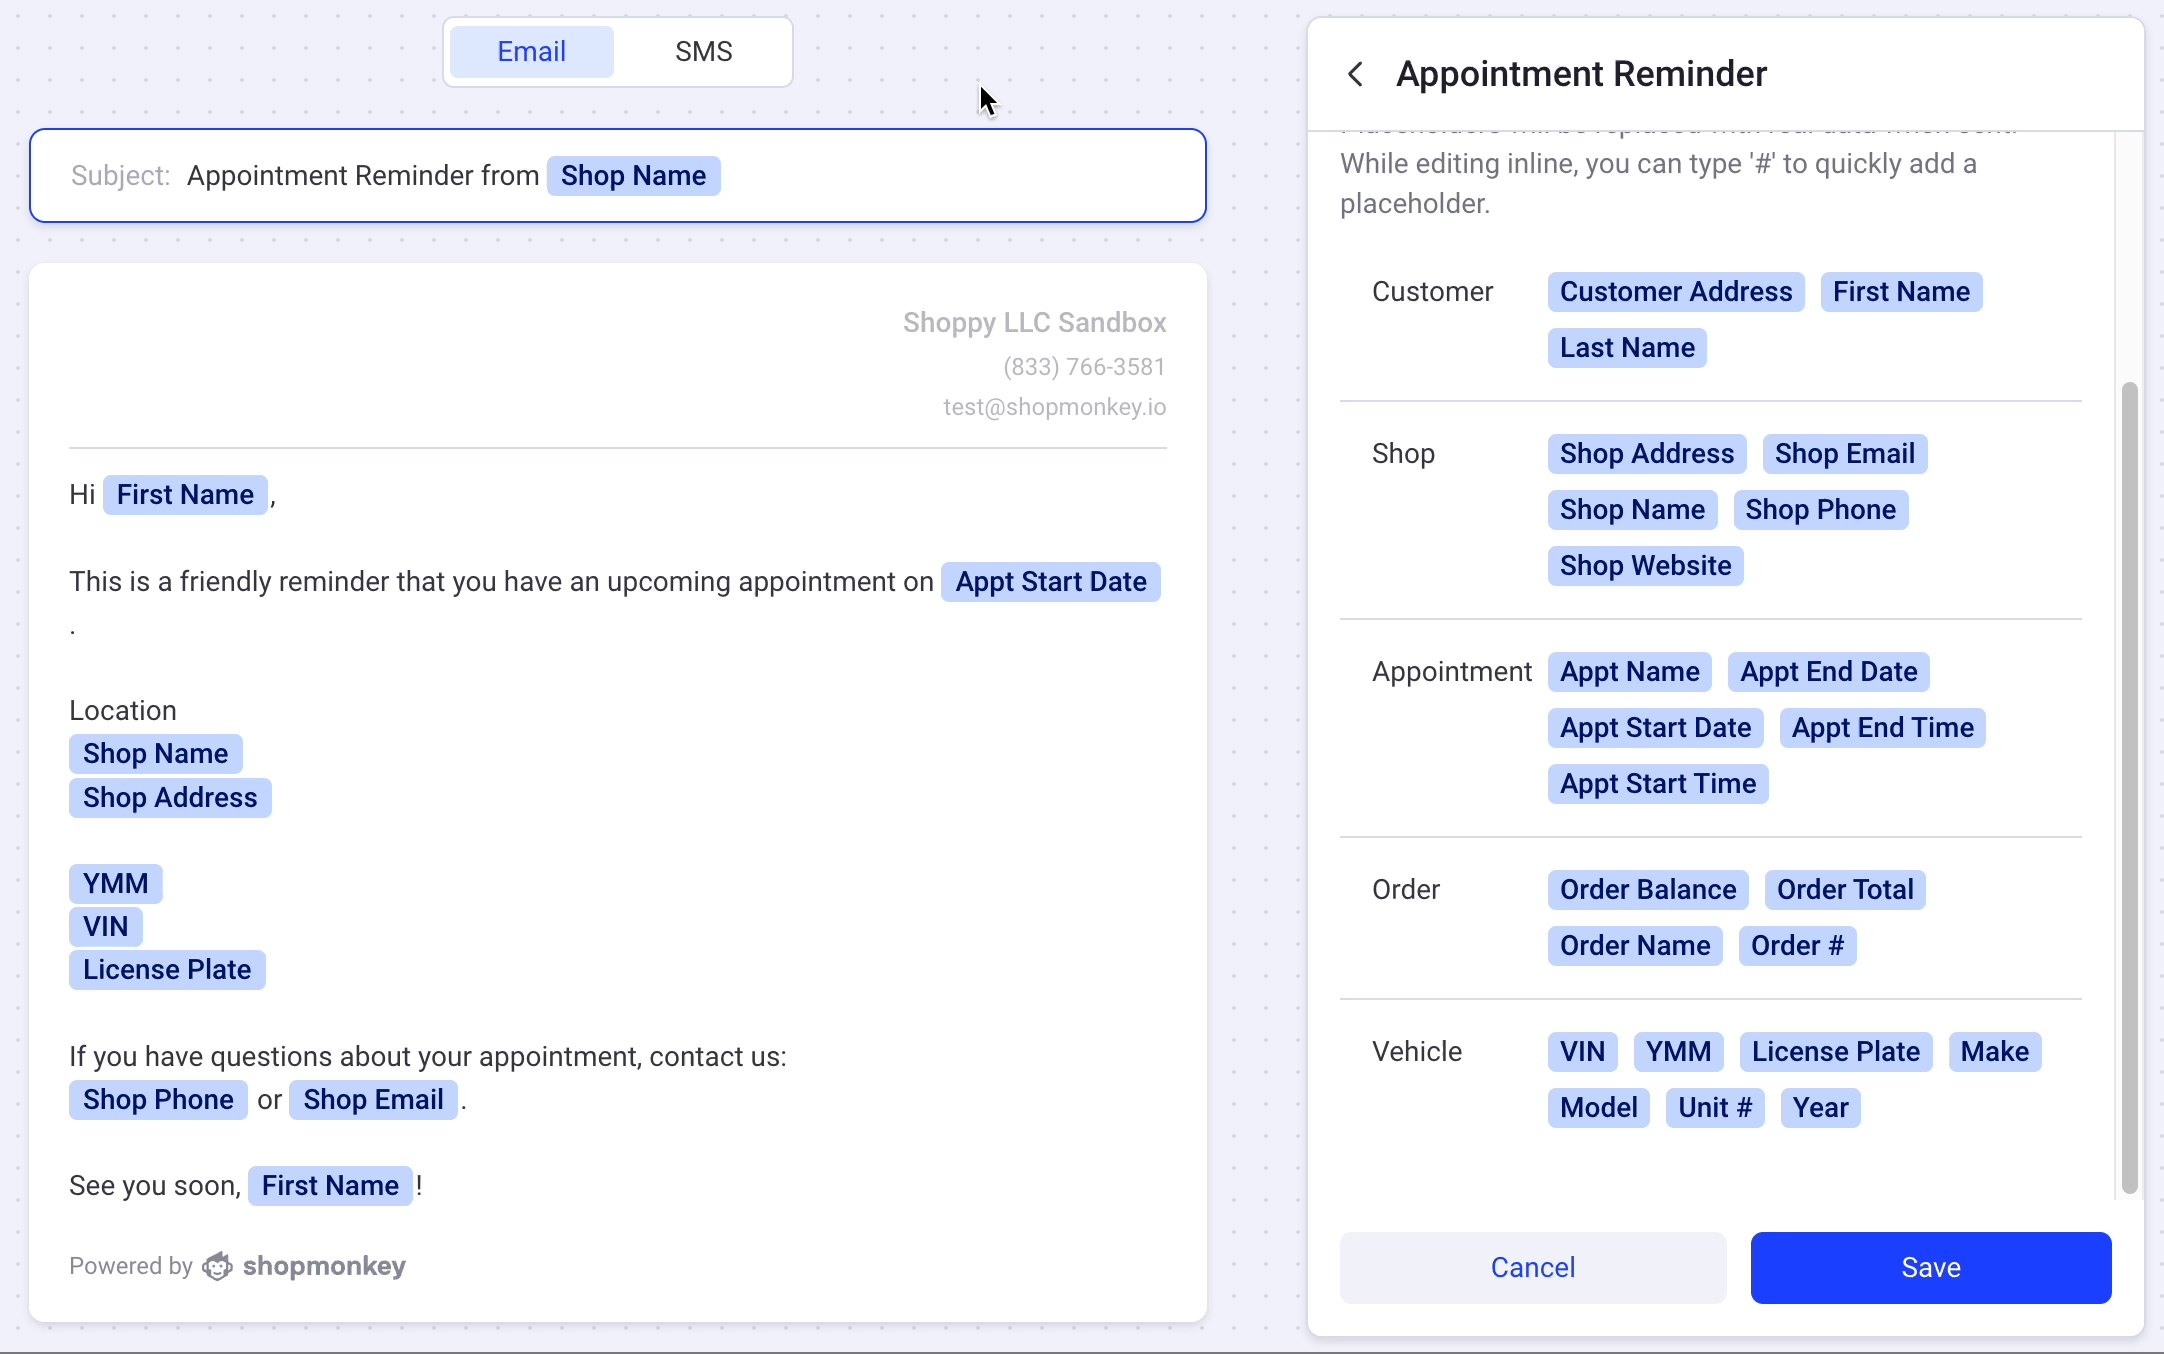Screen dimensions: 2164x1354
Task: Insert Appt End Time placeholder
Action: click(x=1883, y=728)
